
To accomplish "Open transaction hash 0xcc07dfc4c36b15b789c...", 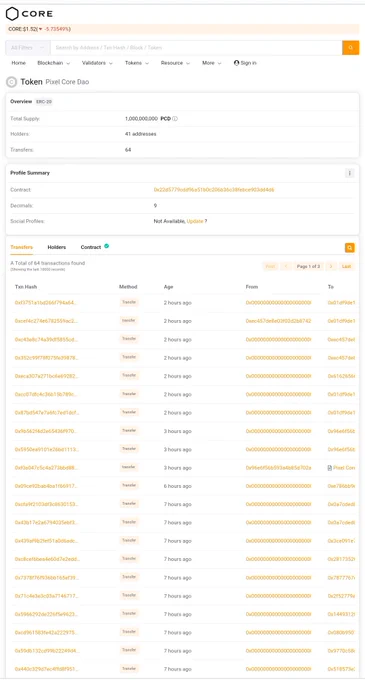I will [x=46, y=394].
